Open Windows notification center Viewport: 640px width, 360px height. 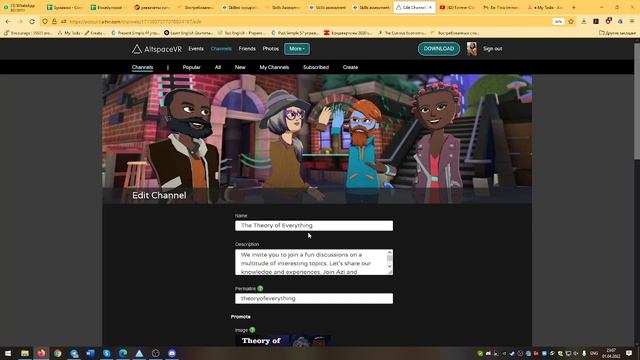[629, 353]
